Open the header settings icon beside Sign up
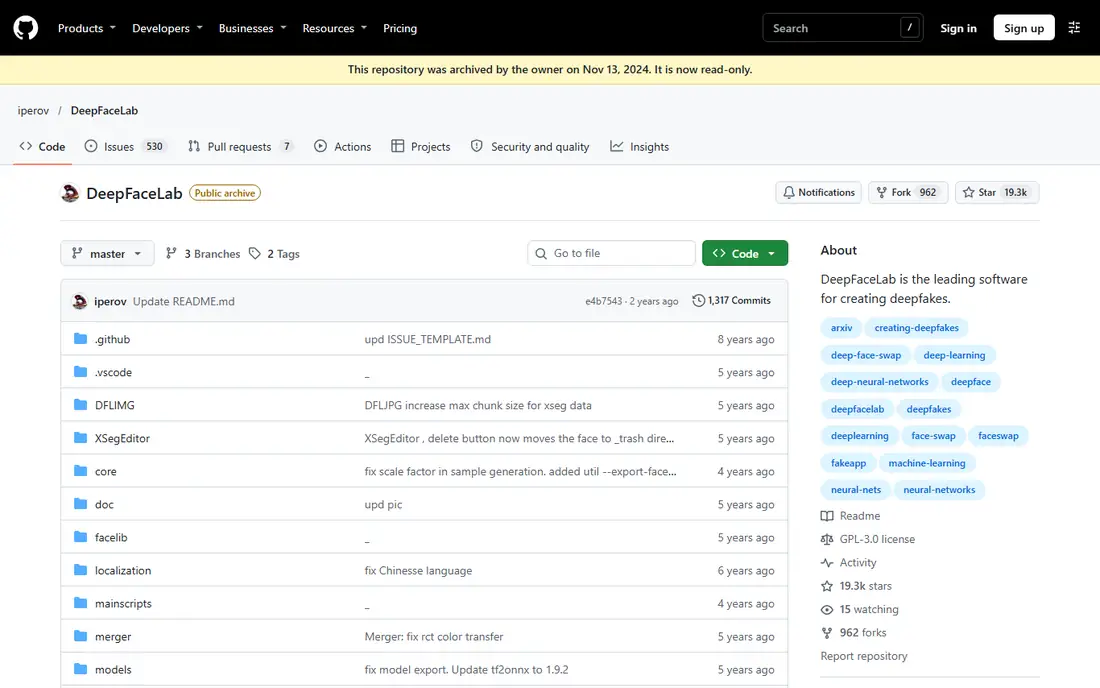Viewport: 1100px width, 688px height. [1074, 28]
